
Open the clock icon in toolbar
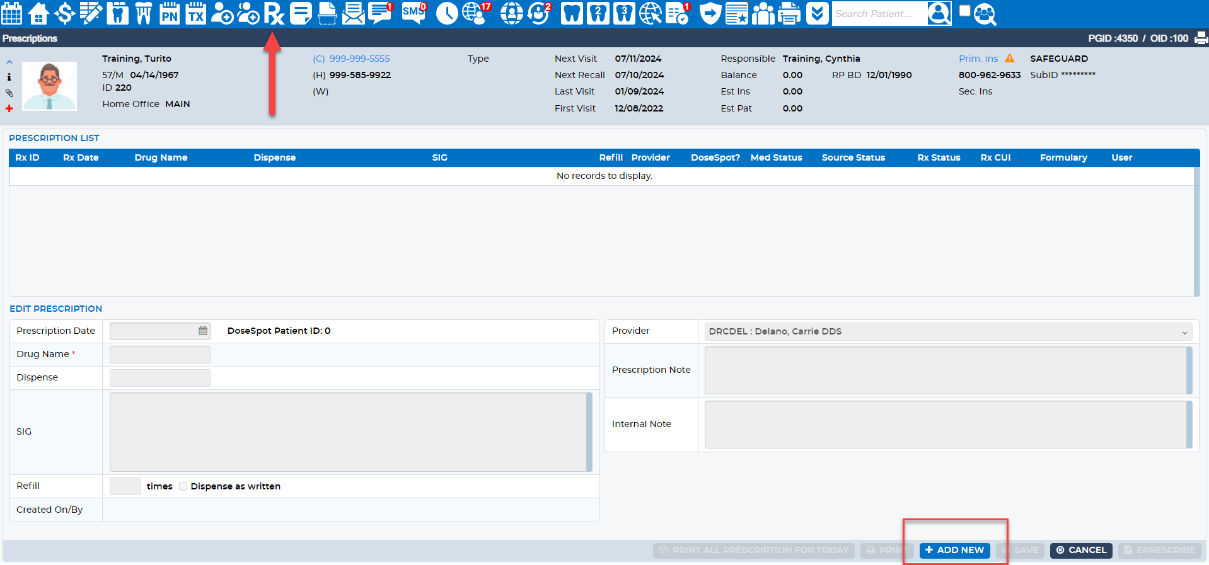click(x=446, y=13)
